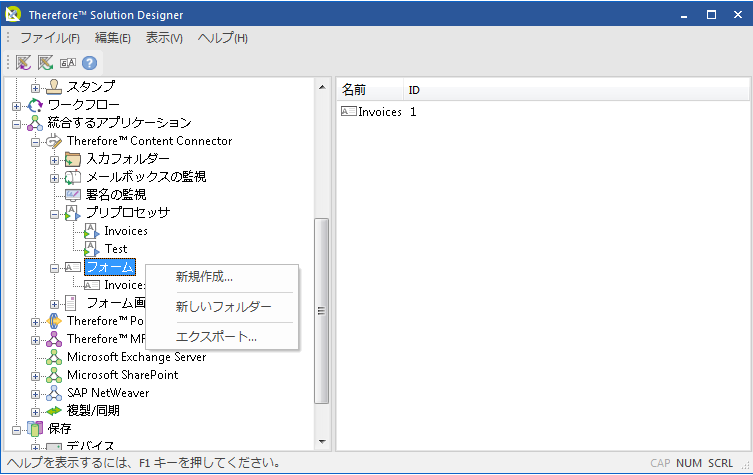This screenshot has height=475, width=753.
Task: Click the Invoices row icon in right list
Action: tap(348, 111)
